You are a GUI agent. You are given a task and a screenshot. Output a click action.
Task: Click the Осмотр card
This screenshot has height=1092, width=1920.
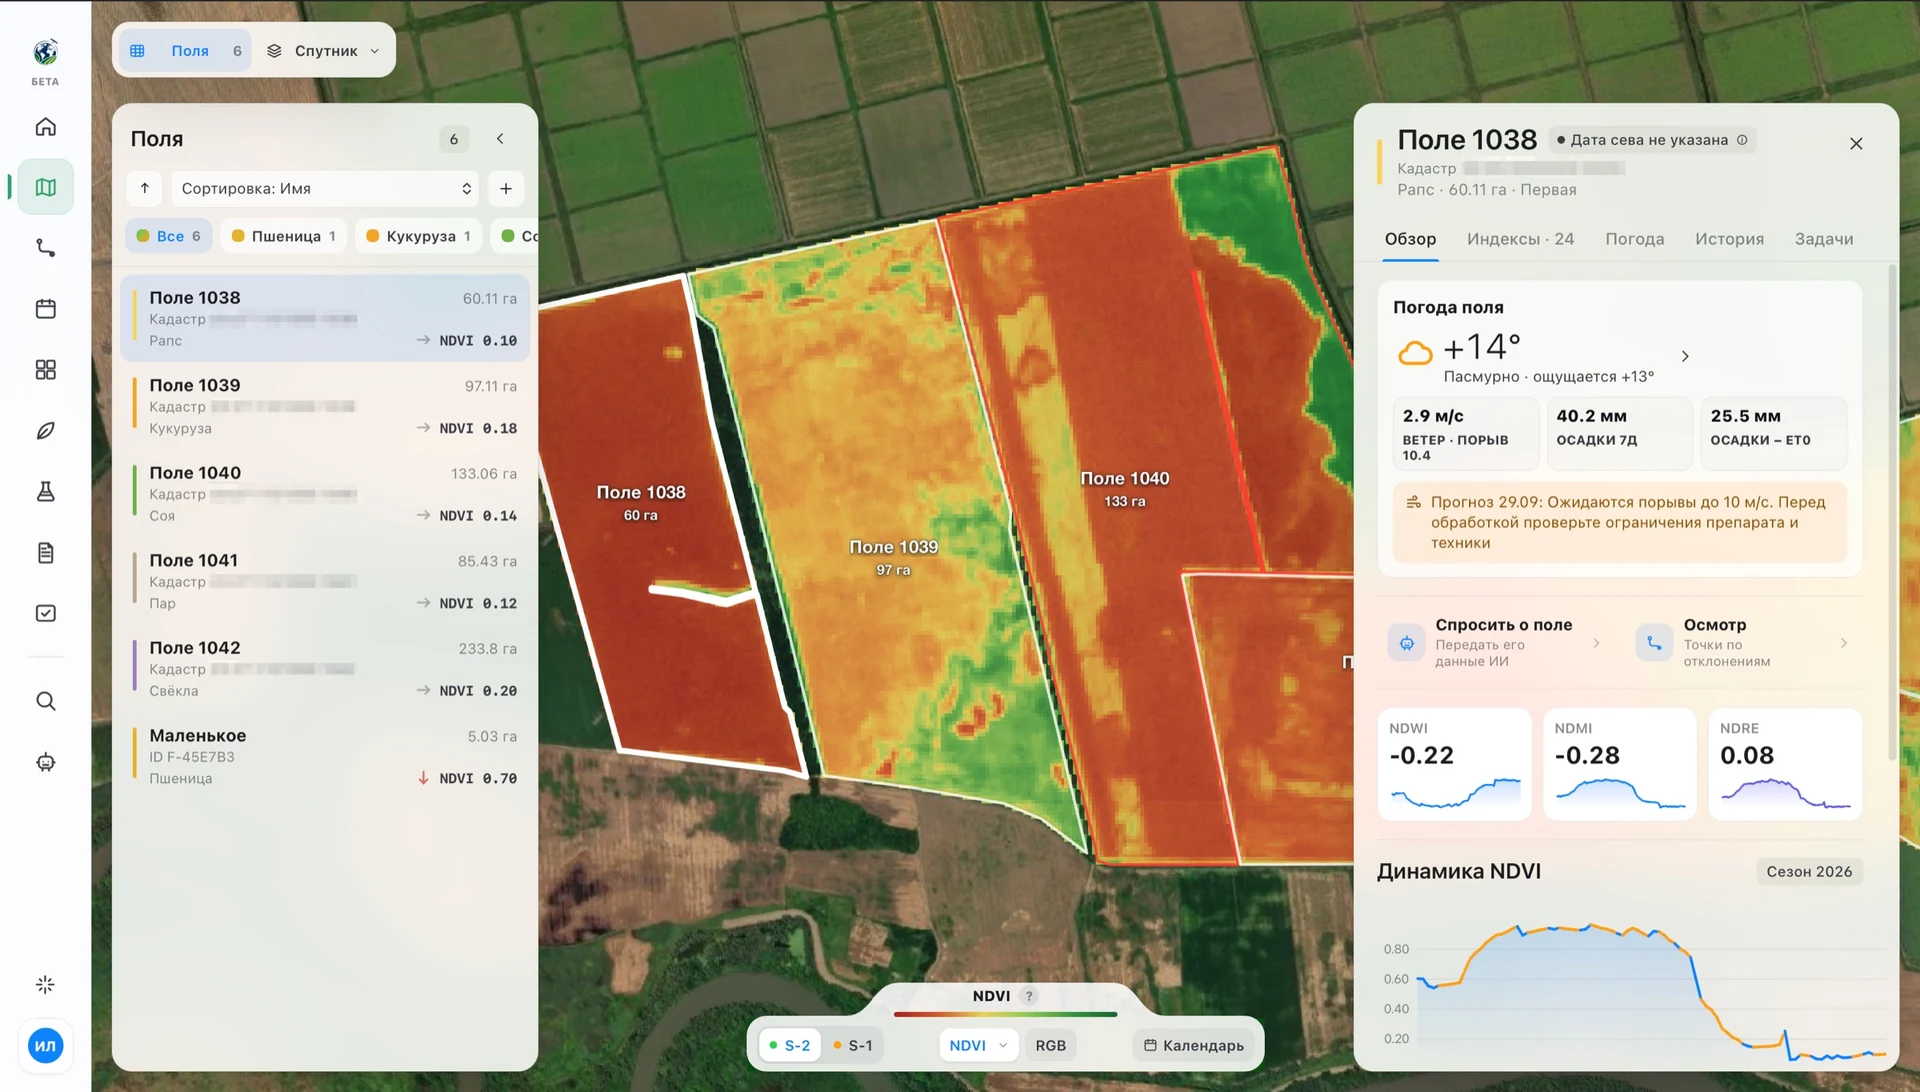[x=1744, y=642]
